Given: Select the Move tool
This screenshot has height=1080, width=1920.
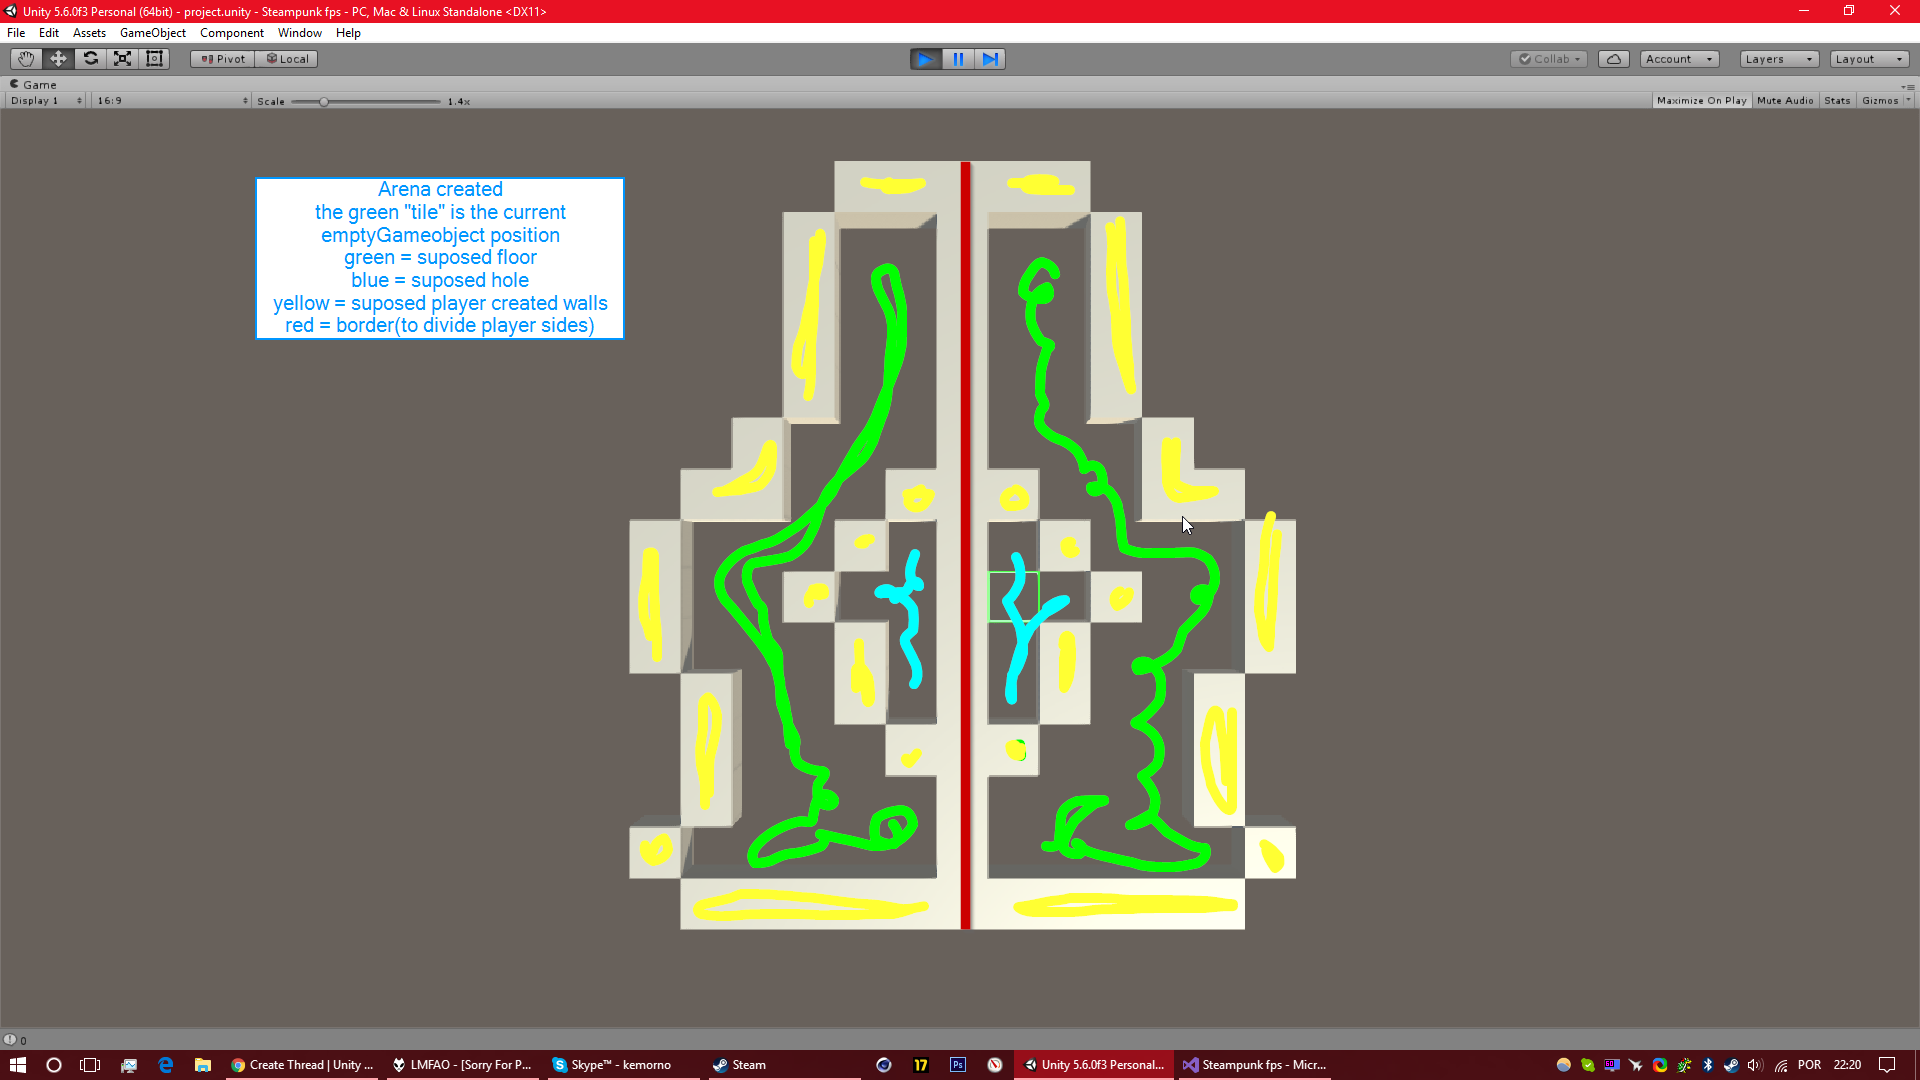Looking at the screenshot, I should click(x=57, y=58).
